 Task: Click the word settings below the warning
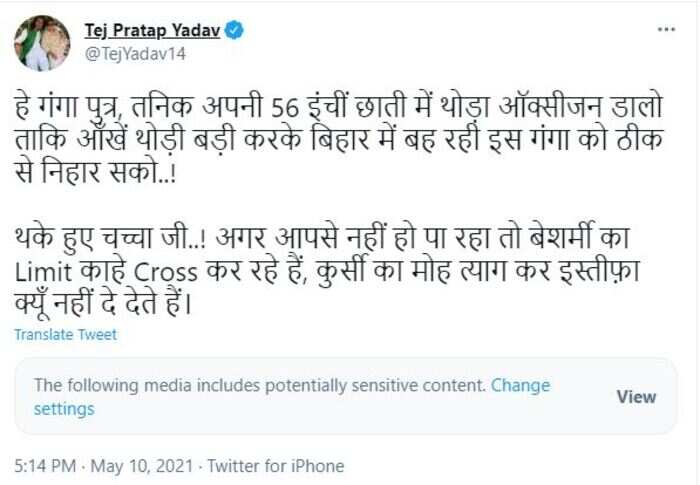[64, 409]
